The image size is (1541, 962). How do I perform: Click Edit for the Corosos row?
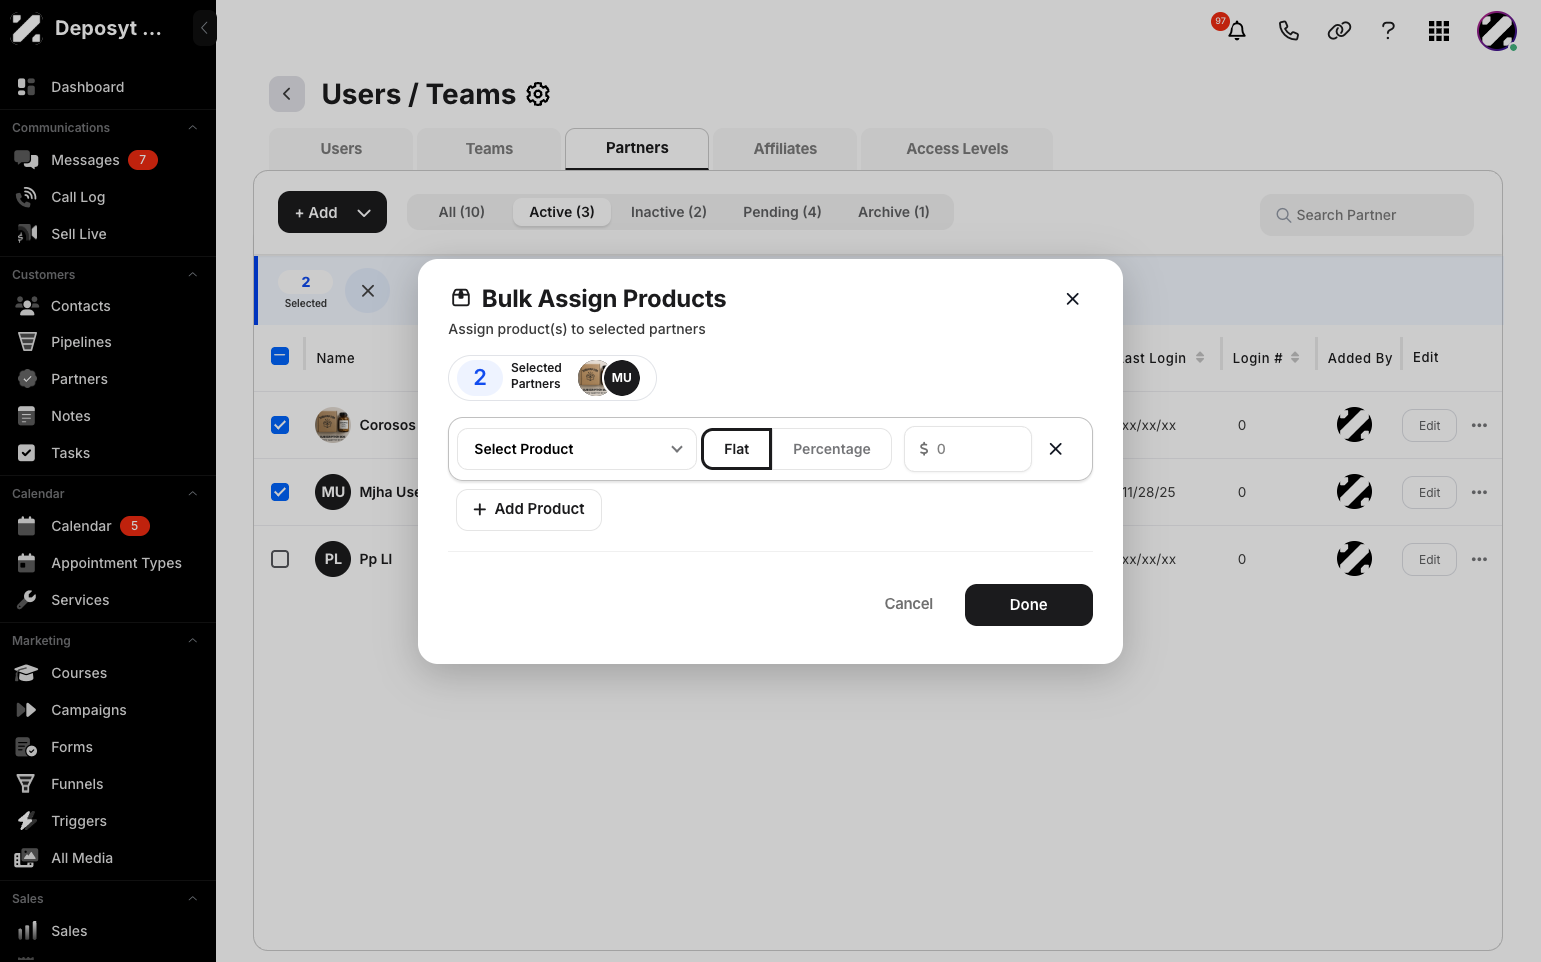[x=1429, y=426]
